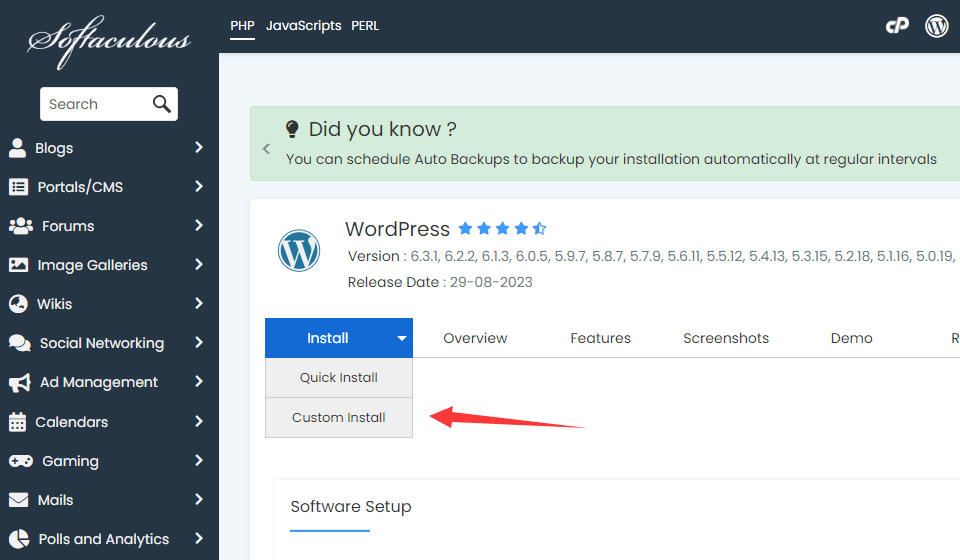Expand the Forums category chevron

[199, 226]
